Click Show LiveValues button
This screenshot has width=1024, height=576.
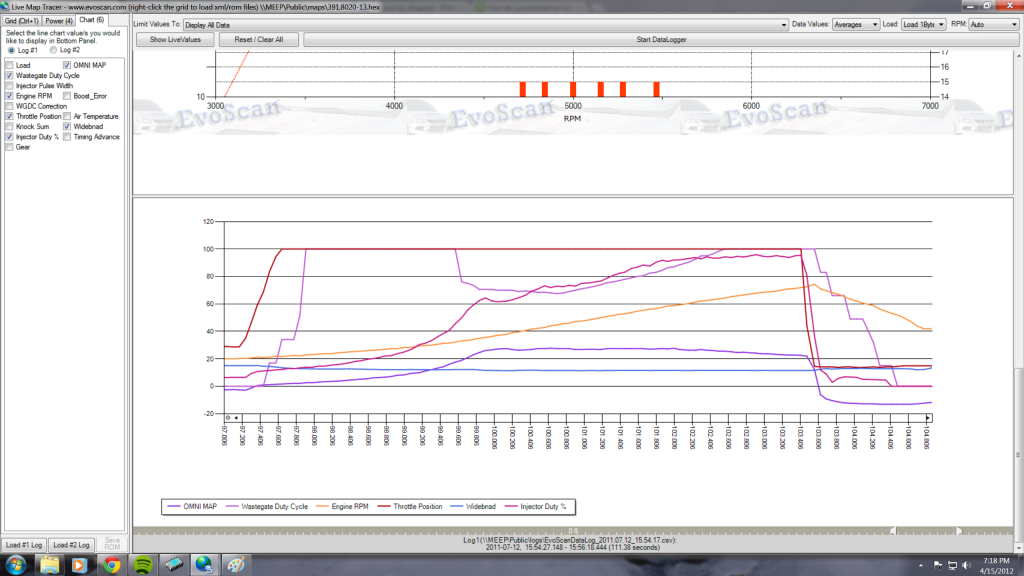[x=175, y=40]
